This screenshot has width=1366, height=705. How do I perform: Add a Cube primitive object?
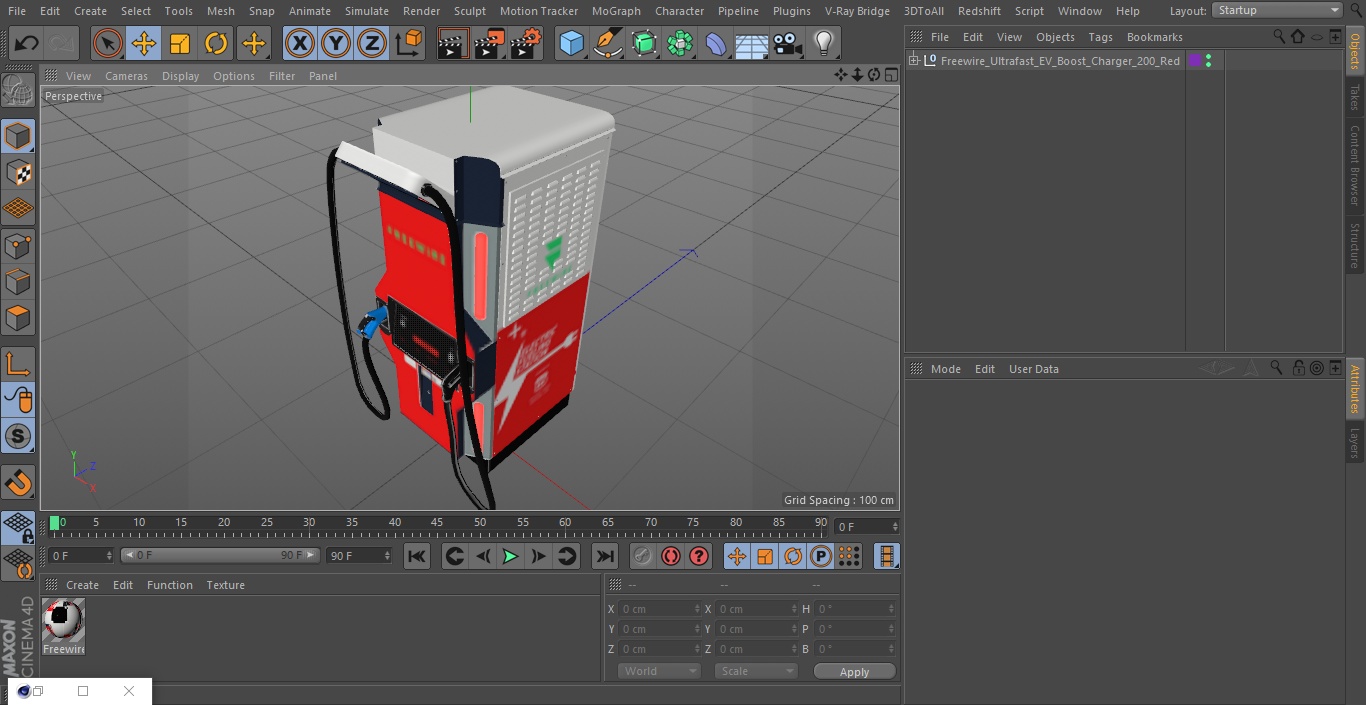pos(571,43)
